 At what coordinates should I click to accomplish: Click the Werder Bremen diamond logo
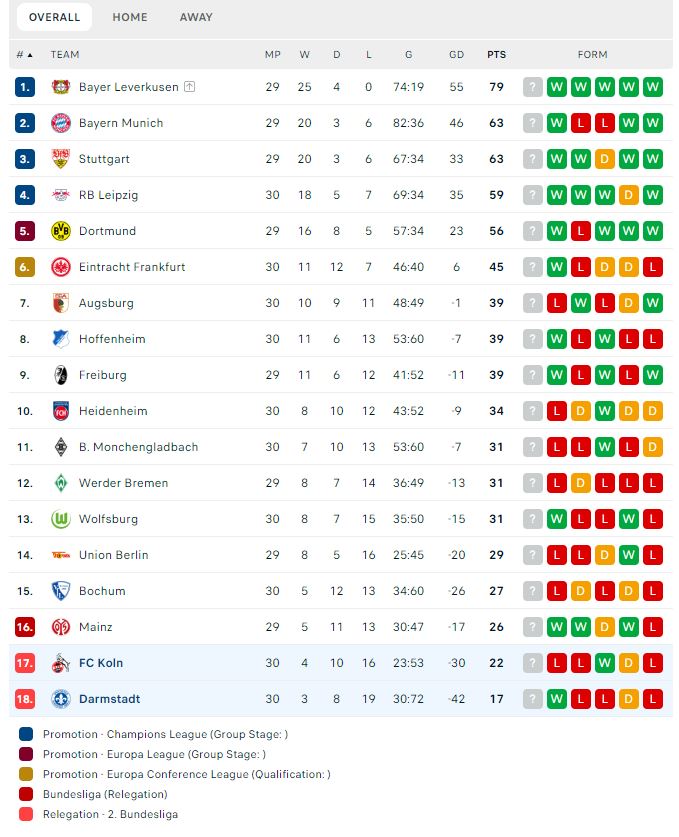(60, 483)
